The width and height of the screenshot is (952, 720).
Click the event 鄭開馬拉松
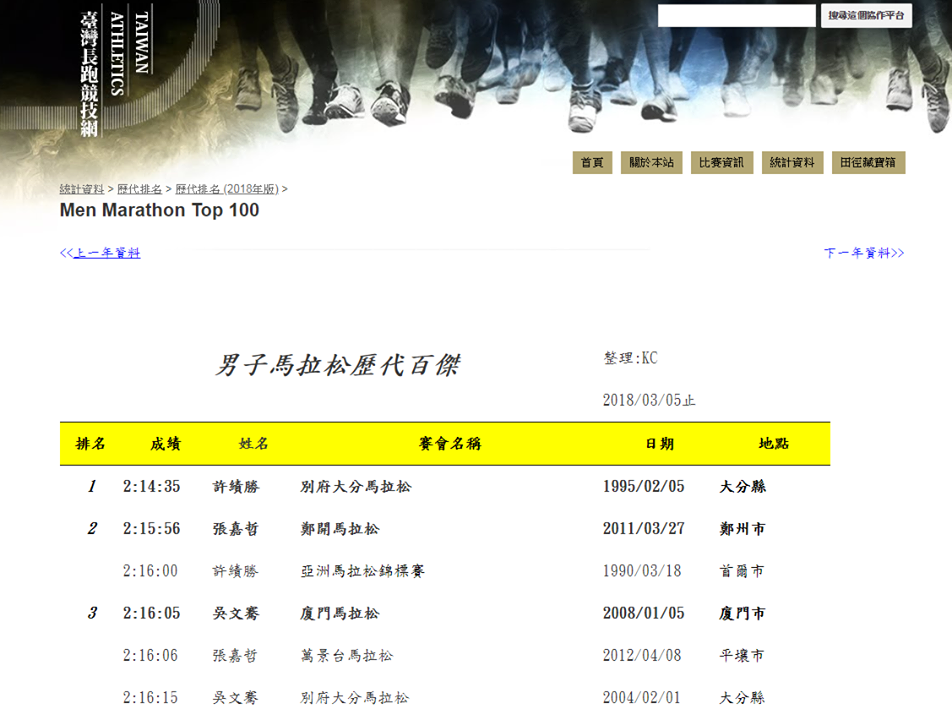coord(340,529)
